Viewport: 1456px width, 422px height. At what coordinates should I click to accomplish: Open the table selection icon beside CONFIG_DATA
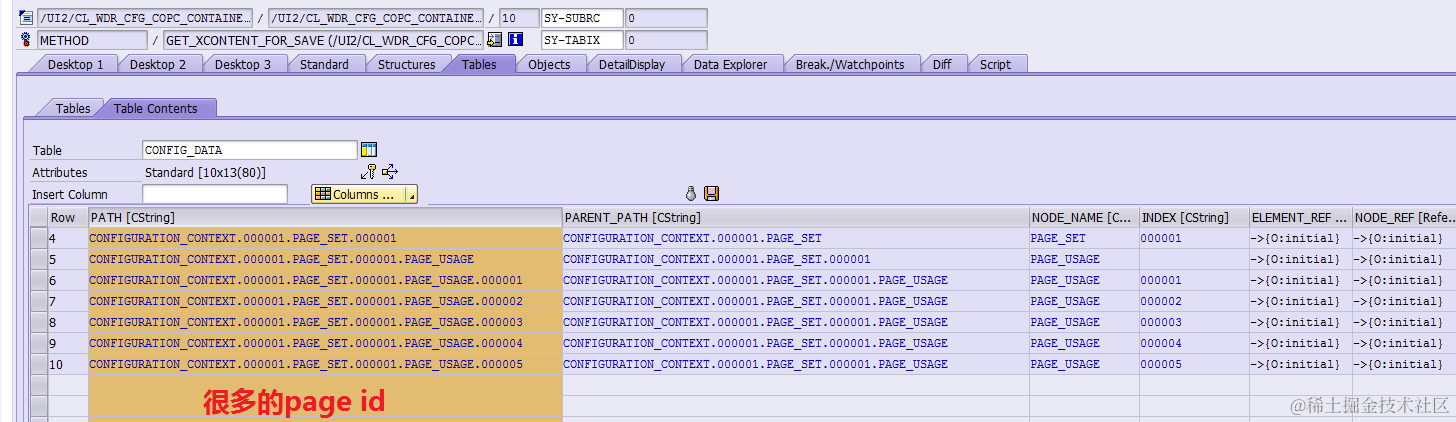tap(369, 150)
